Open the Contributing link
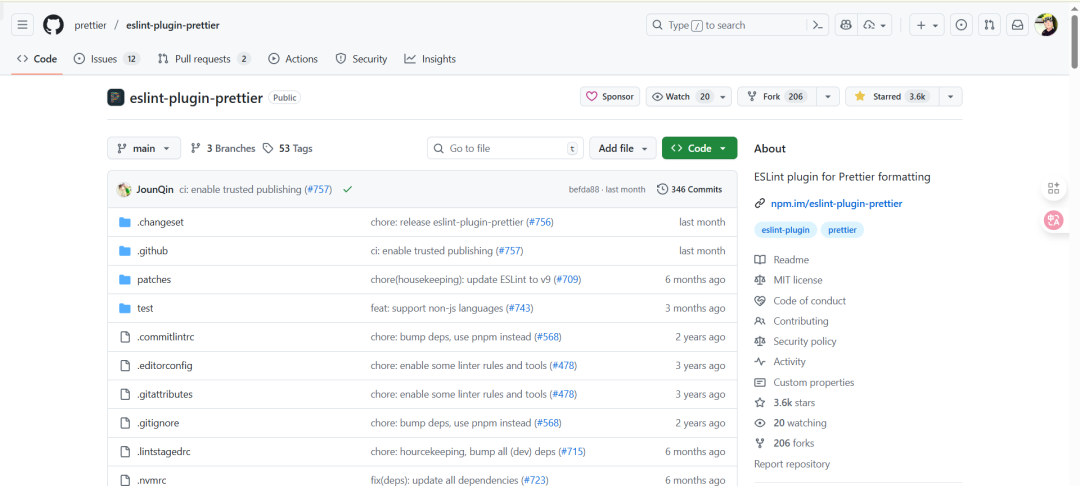 (791, 321)
